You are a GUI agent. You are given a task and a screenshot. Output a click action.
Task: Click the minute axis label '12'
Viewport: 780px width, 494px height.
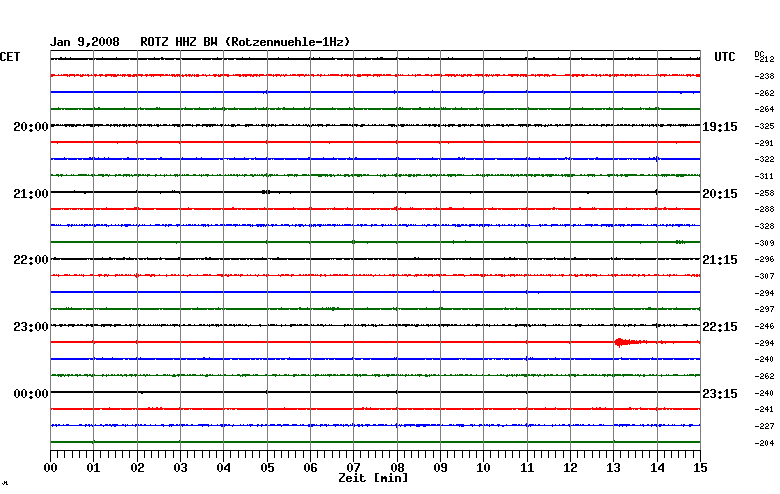coord(571,468)
